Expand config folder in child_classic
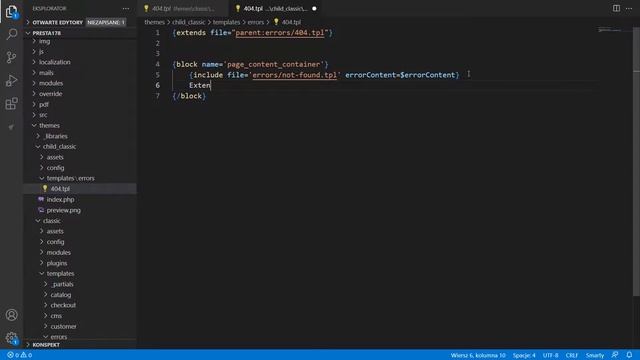The width and height of the screenshot is (640, 360). click(x=55, y=168)
